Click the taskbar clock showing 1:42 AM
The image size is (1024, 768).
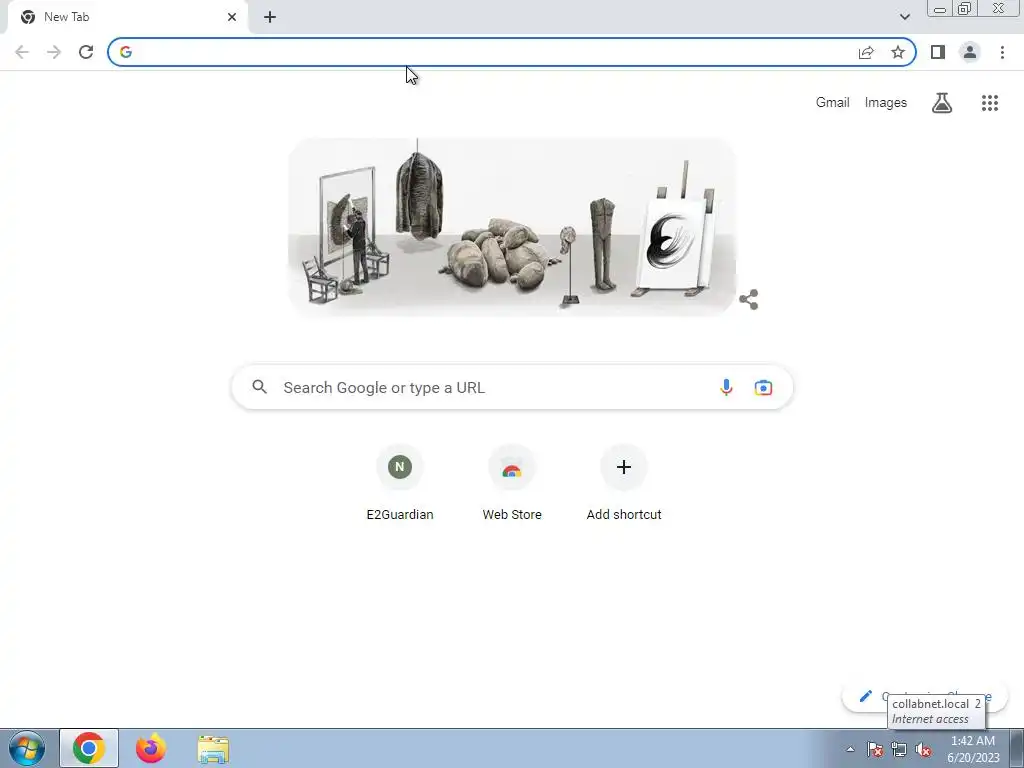(x=973, y=749)
